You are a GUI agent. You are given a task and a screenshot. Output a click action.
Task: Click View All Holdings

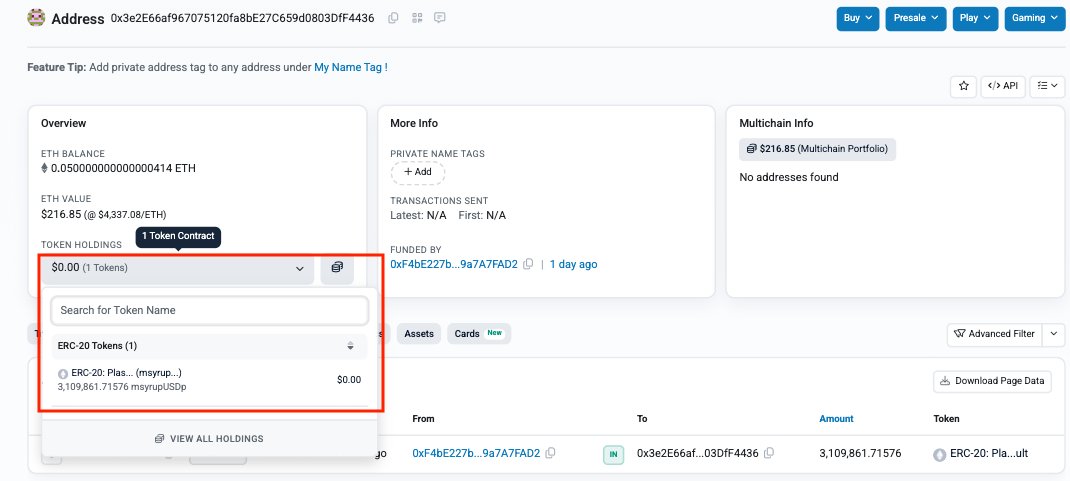(209, 438)
